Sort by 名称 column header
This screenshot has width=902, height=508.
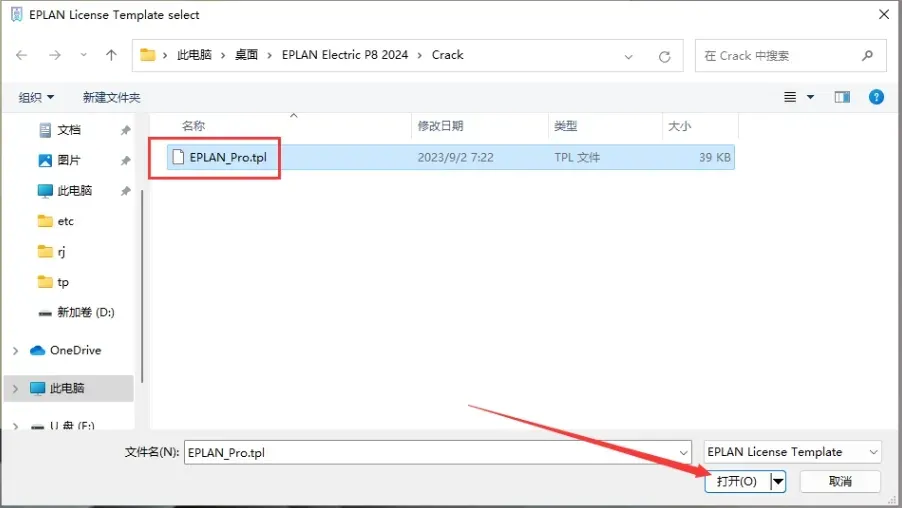click(x=193, y=125)
